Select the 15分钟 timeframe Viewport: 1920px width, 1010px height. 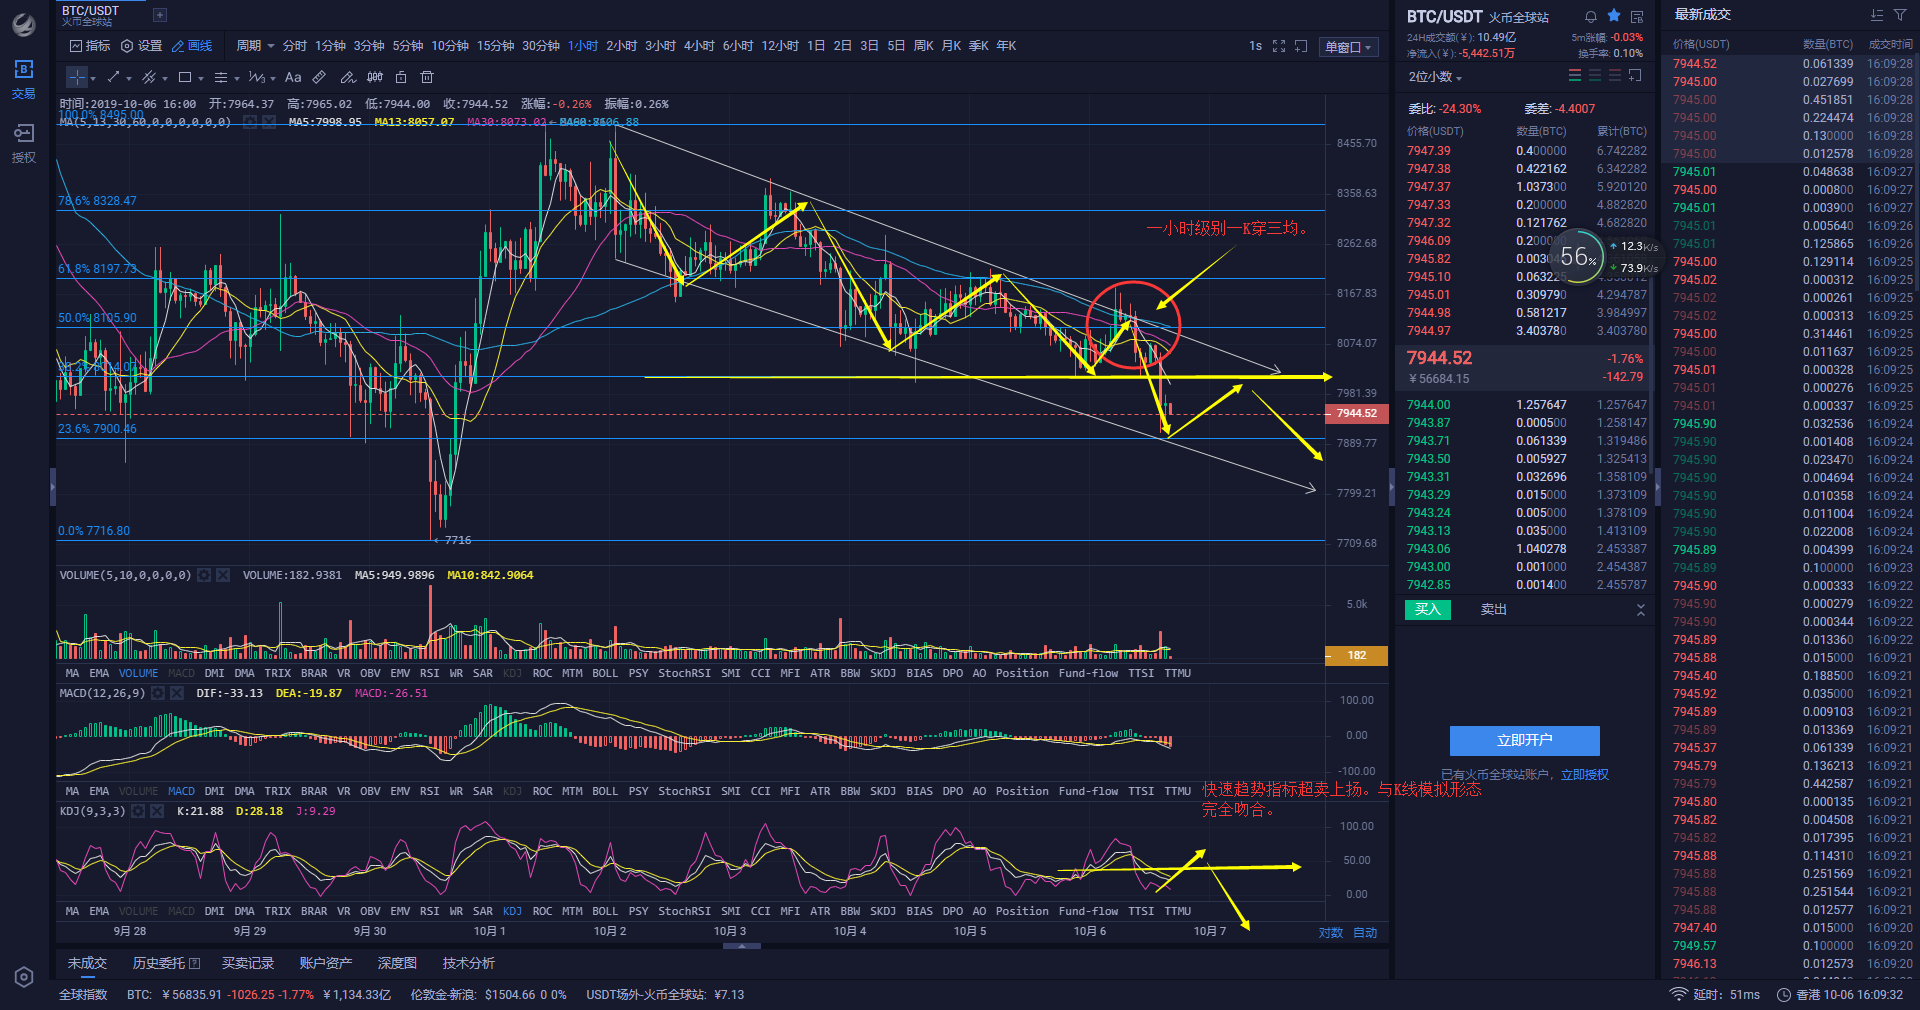(495, 46)
